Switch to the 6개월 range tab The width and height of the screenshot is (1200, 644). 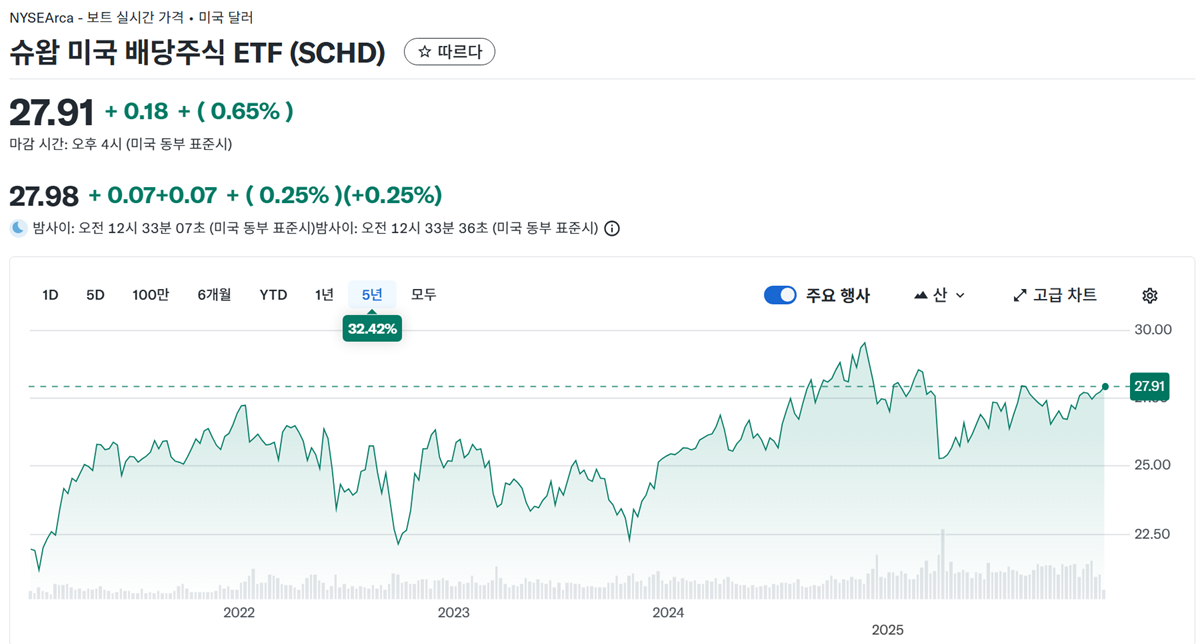(x=214, y=295)
